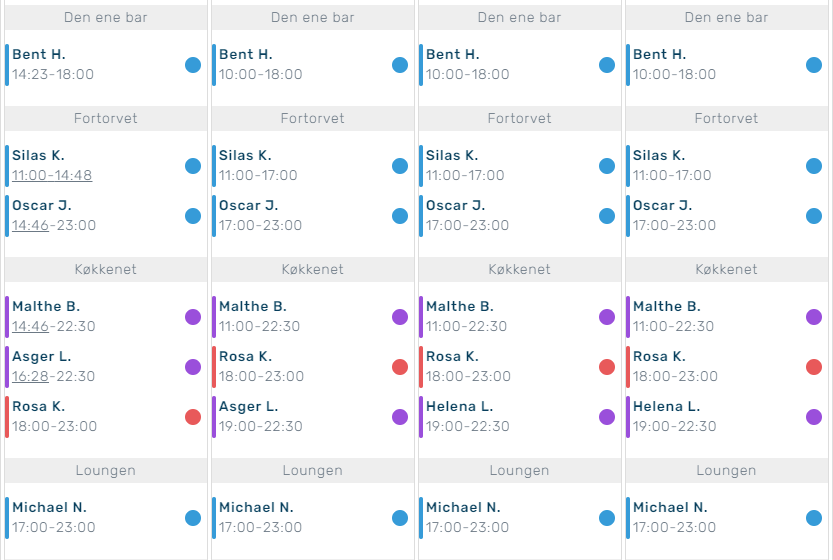833x560 pixels.
Task: Click Den ene bar header in third column
Action: click(519, 17)
